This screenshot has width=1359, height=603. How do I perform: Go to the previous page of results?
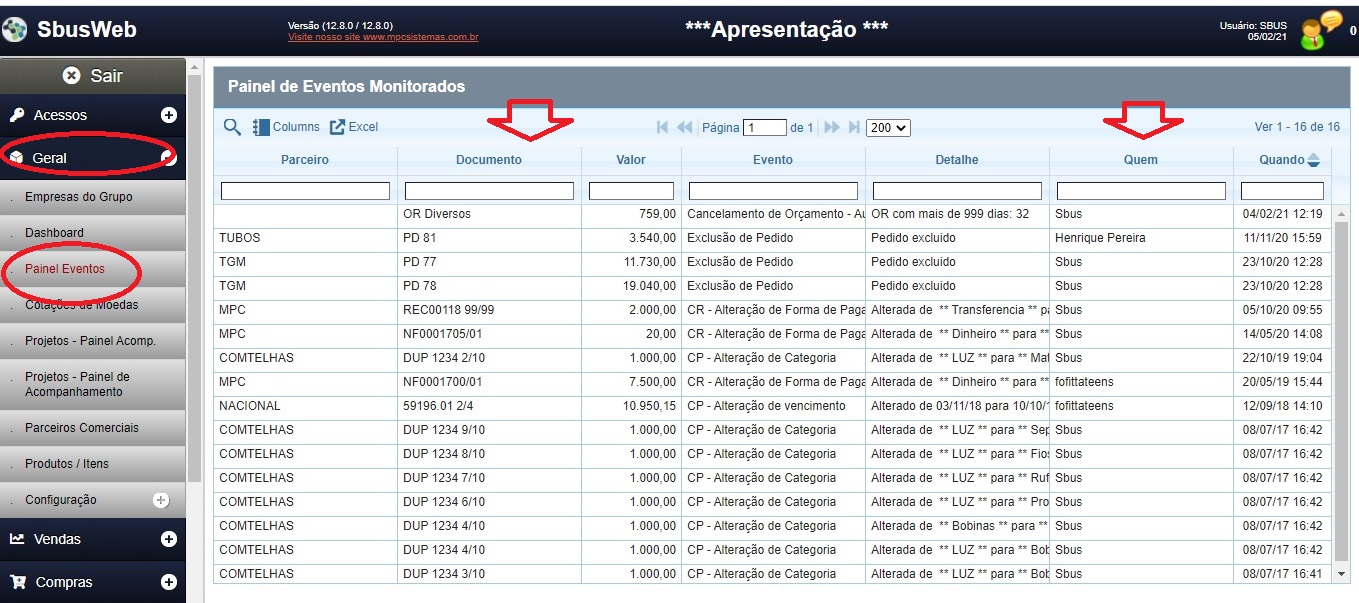pos(685,127)
